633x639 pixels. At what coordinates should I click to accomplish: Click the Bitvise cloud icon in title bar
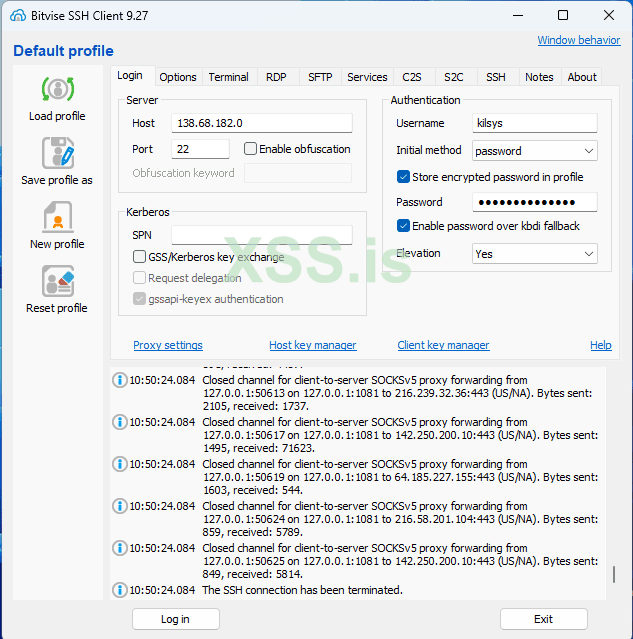pyautogui.click(x=18, y=15)
